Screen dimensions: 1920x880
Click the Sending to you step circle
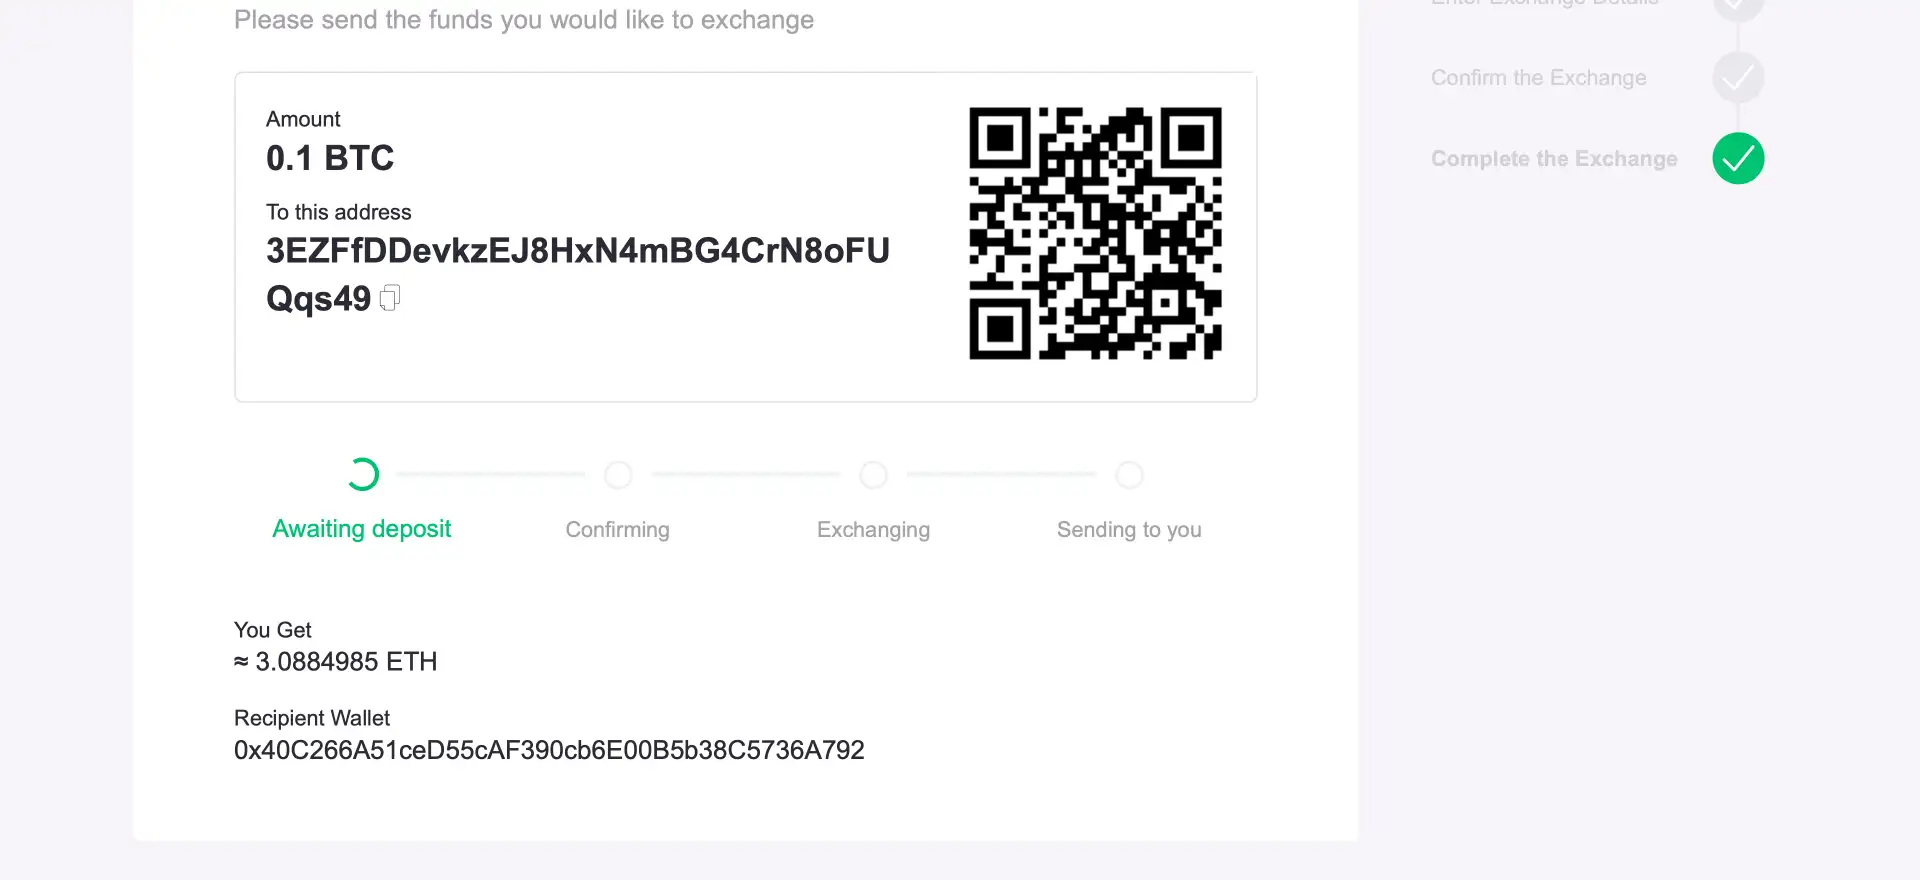click(x=1129, y=475)
